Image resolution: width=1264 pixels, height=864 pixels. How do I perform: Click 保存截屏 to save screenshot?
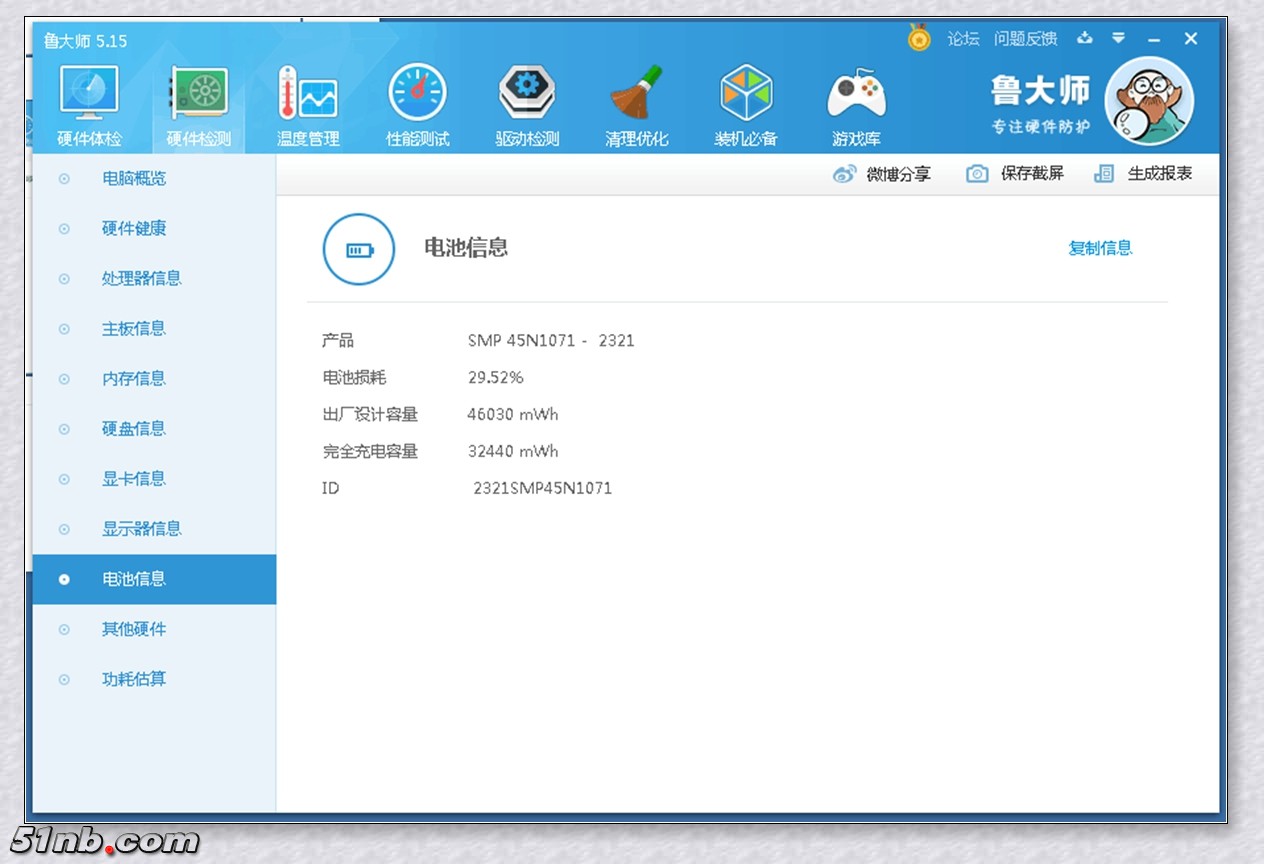click(x=1015, y=174)
